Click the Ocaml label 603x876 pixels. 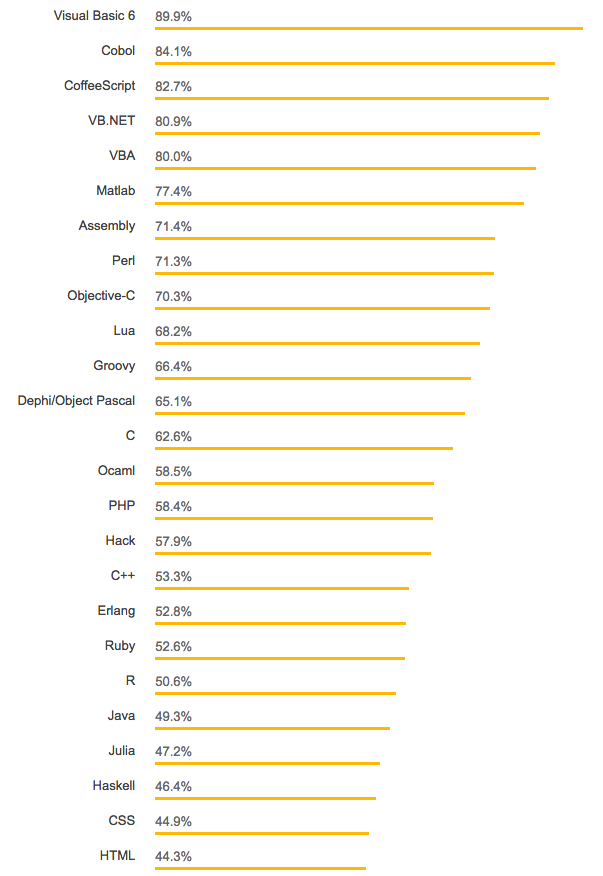pyautogui.click(x=116, y=471)
